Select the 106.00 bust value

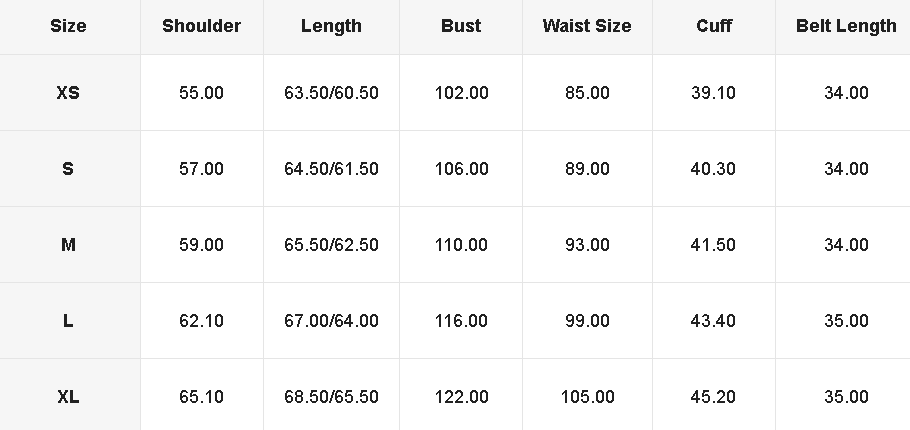[461, 169]
